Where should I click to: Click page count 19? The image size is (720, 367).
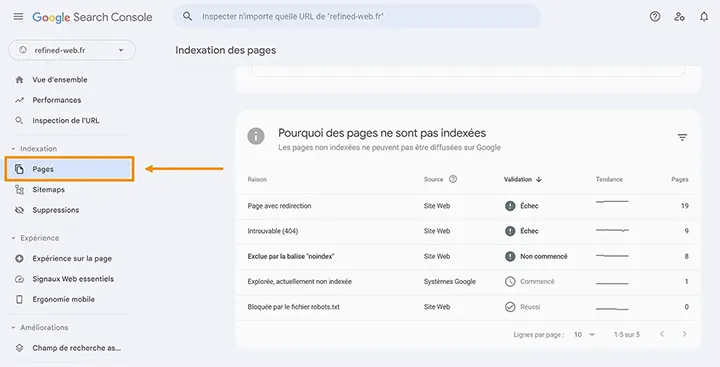pos(685,206)
